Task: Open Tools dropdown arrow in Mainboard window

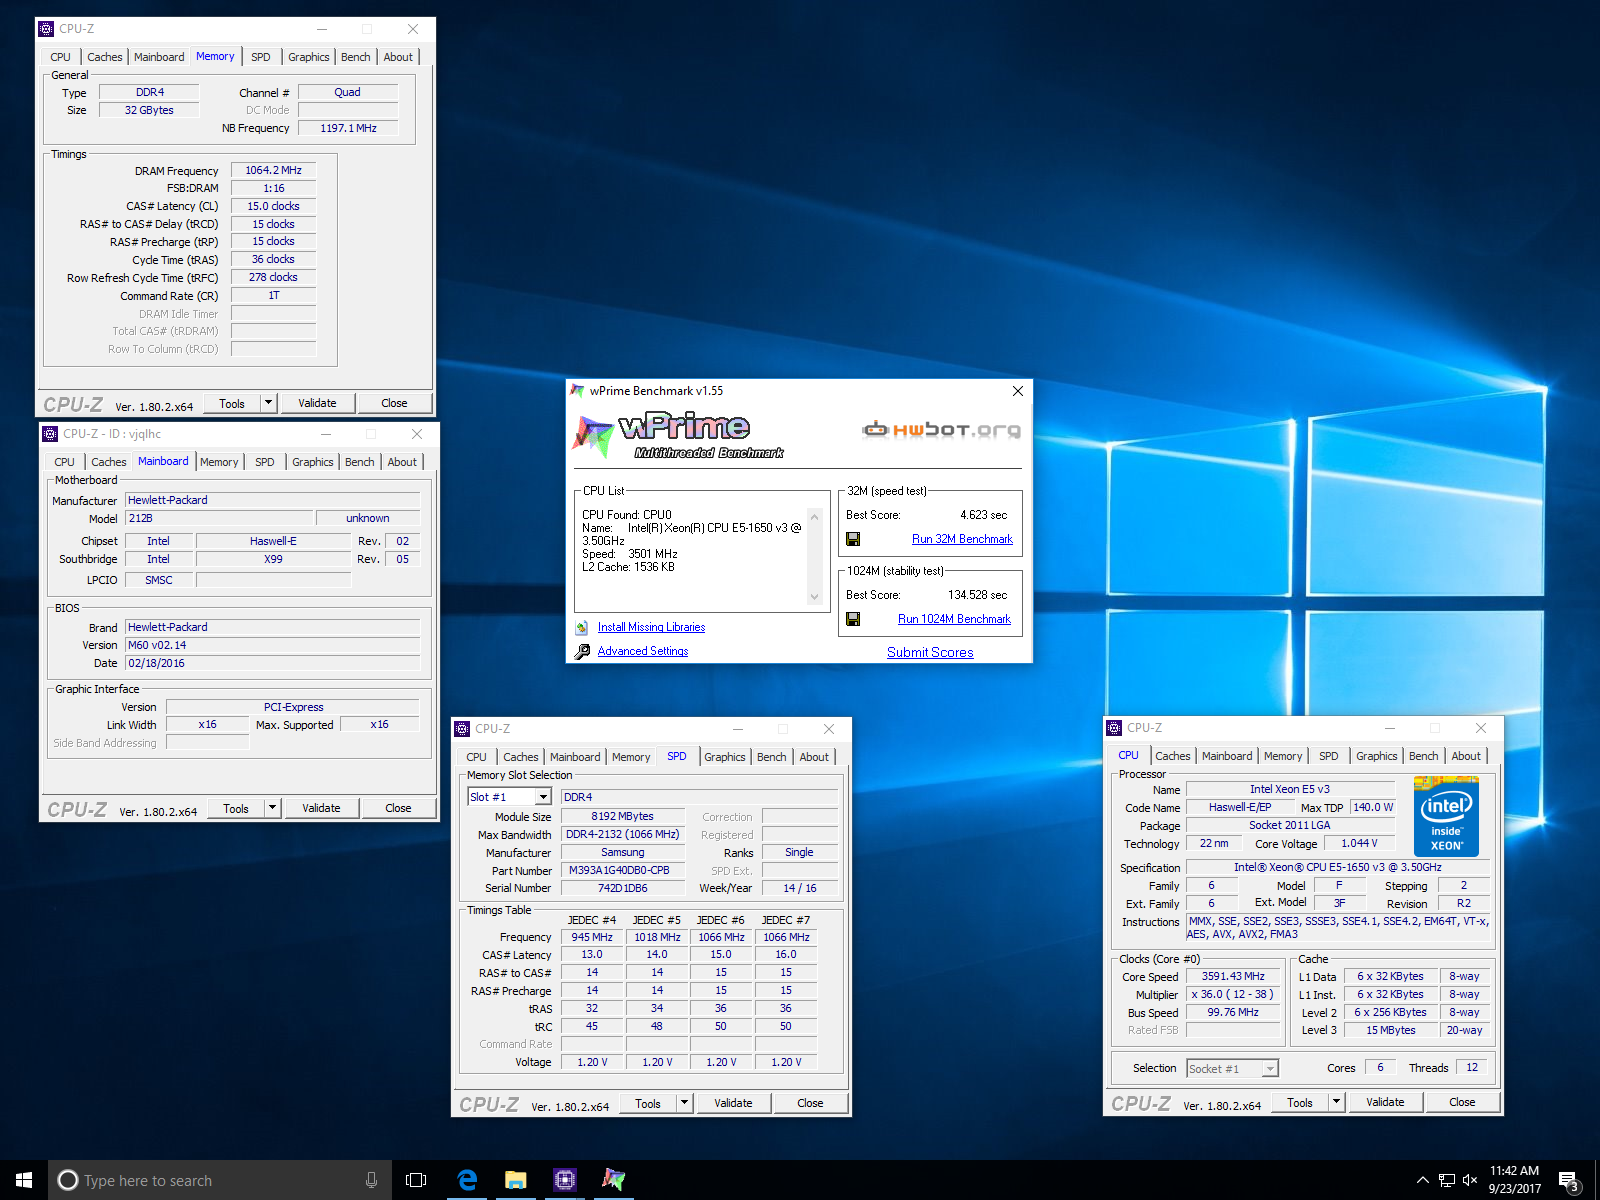Action: click(272, 808)
